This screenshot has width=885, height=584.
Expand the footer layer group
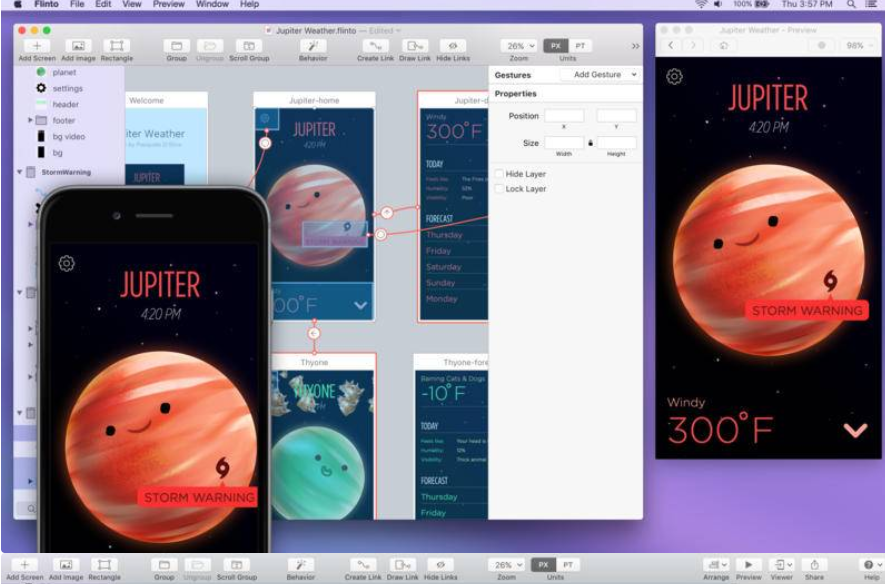click(30, 120)
